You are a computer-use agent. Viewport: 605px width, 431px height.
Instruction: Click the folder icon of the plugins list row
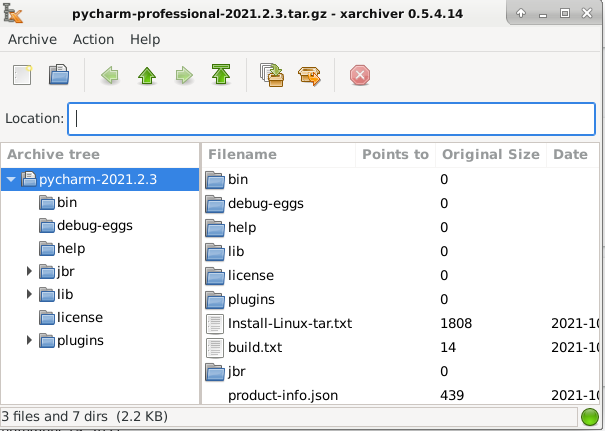coord(215,300)
